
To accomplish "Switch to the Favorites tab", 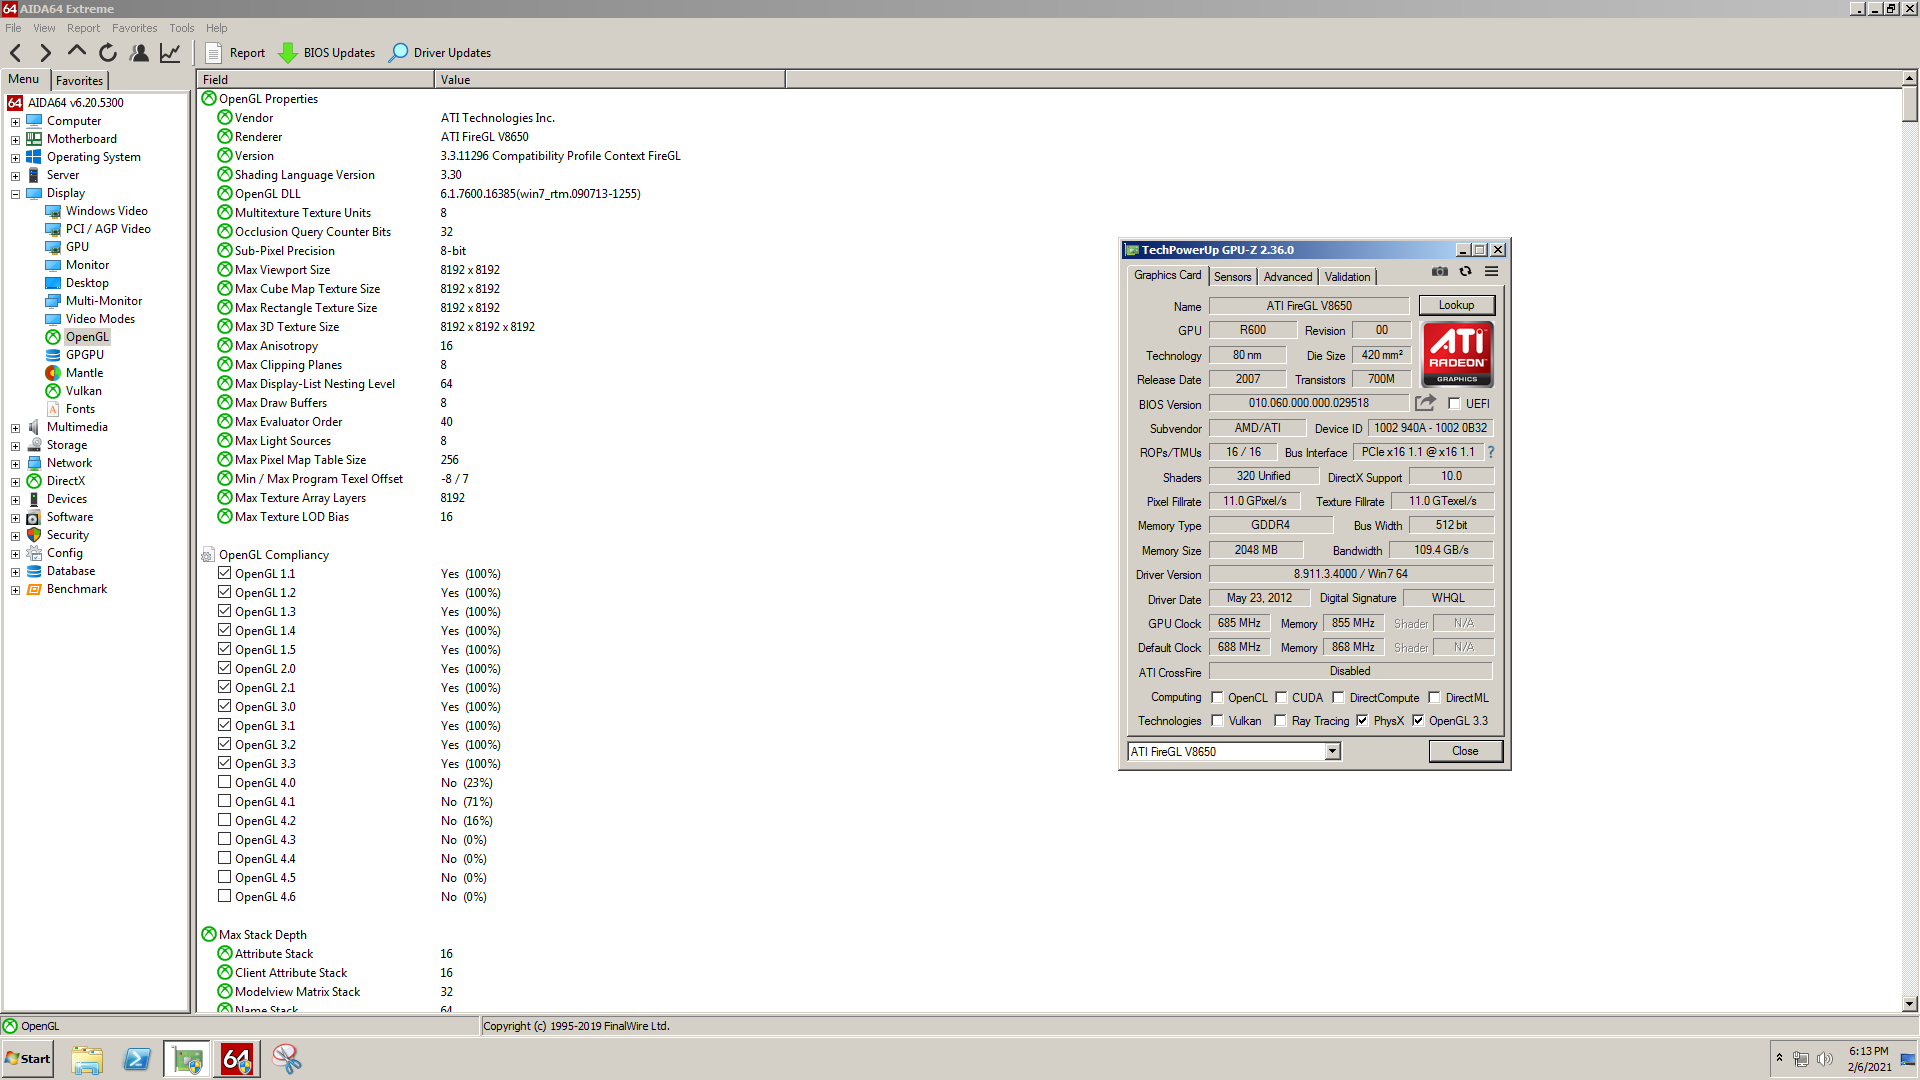I will click(79, 81).
